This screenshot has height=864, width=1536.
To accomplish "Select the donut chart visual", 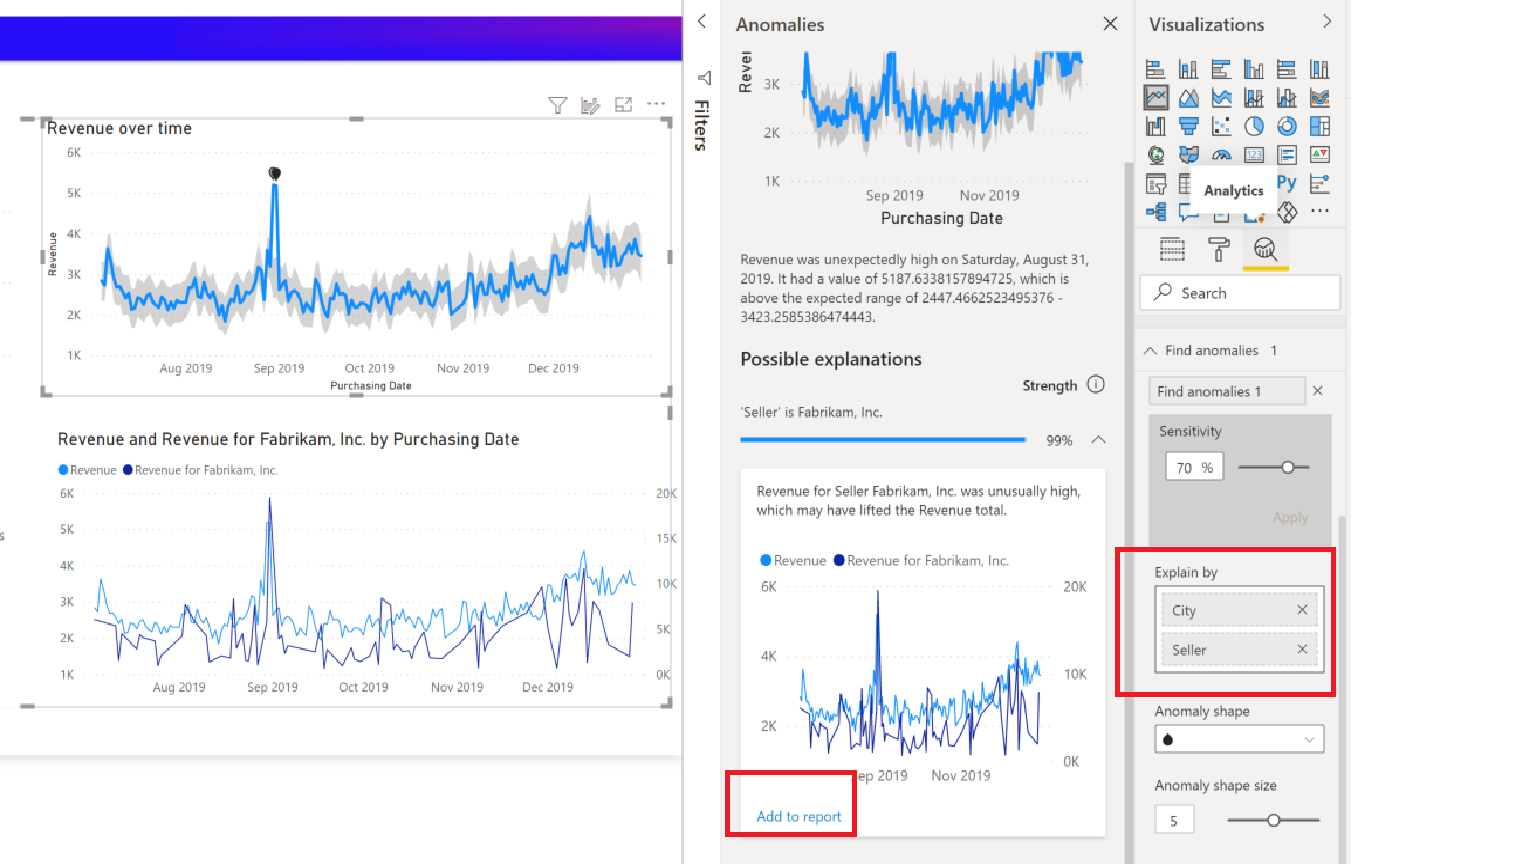I will pos(1287,126).
